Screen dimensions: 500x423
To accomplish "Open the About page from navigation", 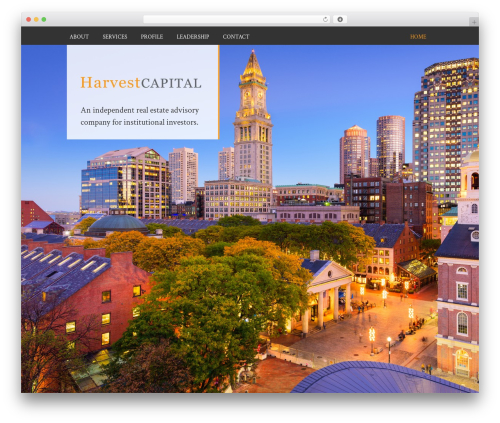I will tap(79, 37).
